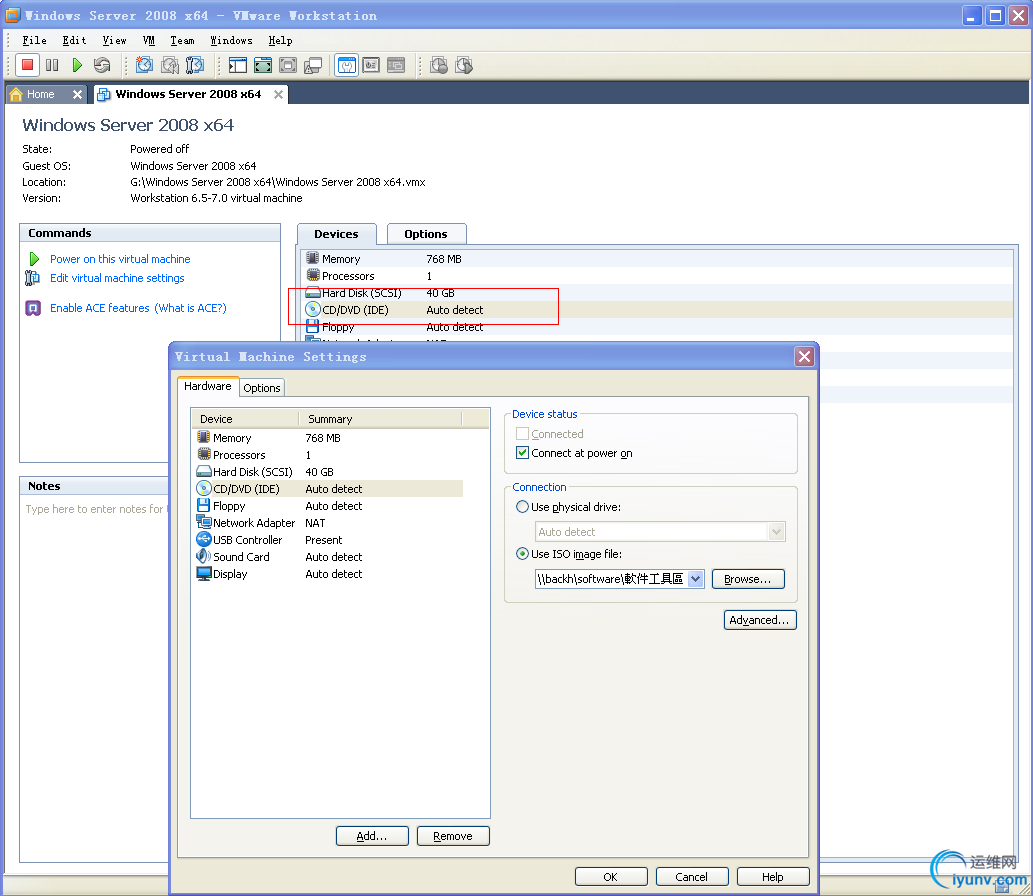This screenshot has width=1033, height=896.
Task: Uncheck Connect at power on
Action: click(x=522, y=453)
